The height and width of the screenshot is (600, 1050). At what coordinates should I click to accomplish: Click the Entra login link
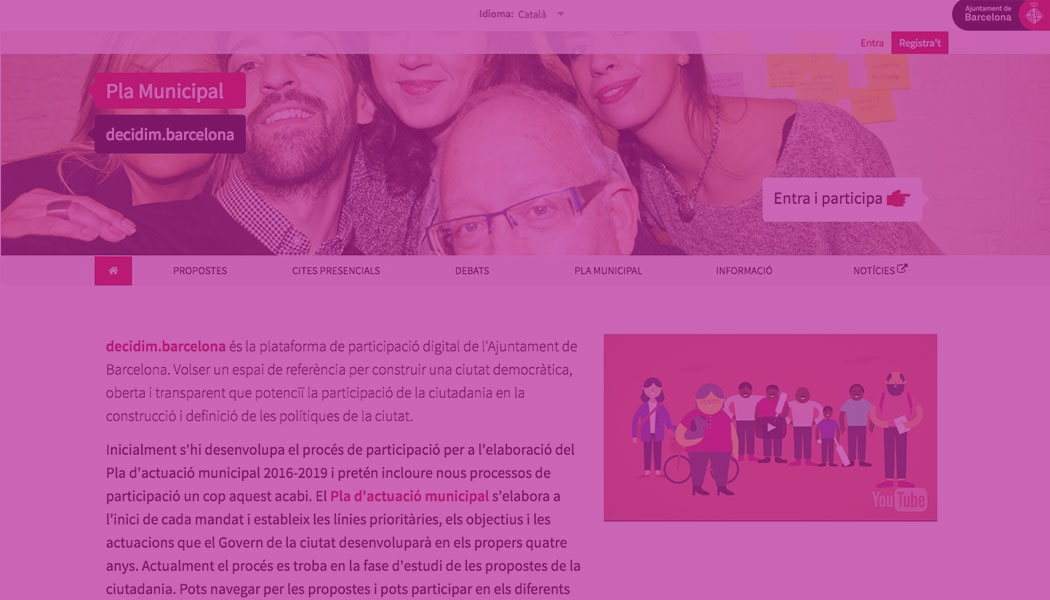coord(872,43)
